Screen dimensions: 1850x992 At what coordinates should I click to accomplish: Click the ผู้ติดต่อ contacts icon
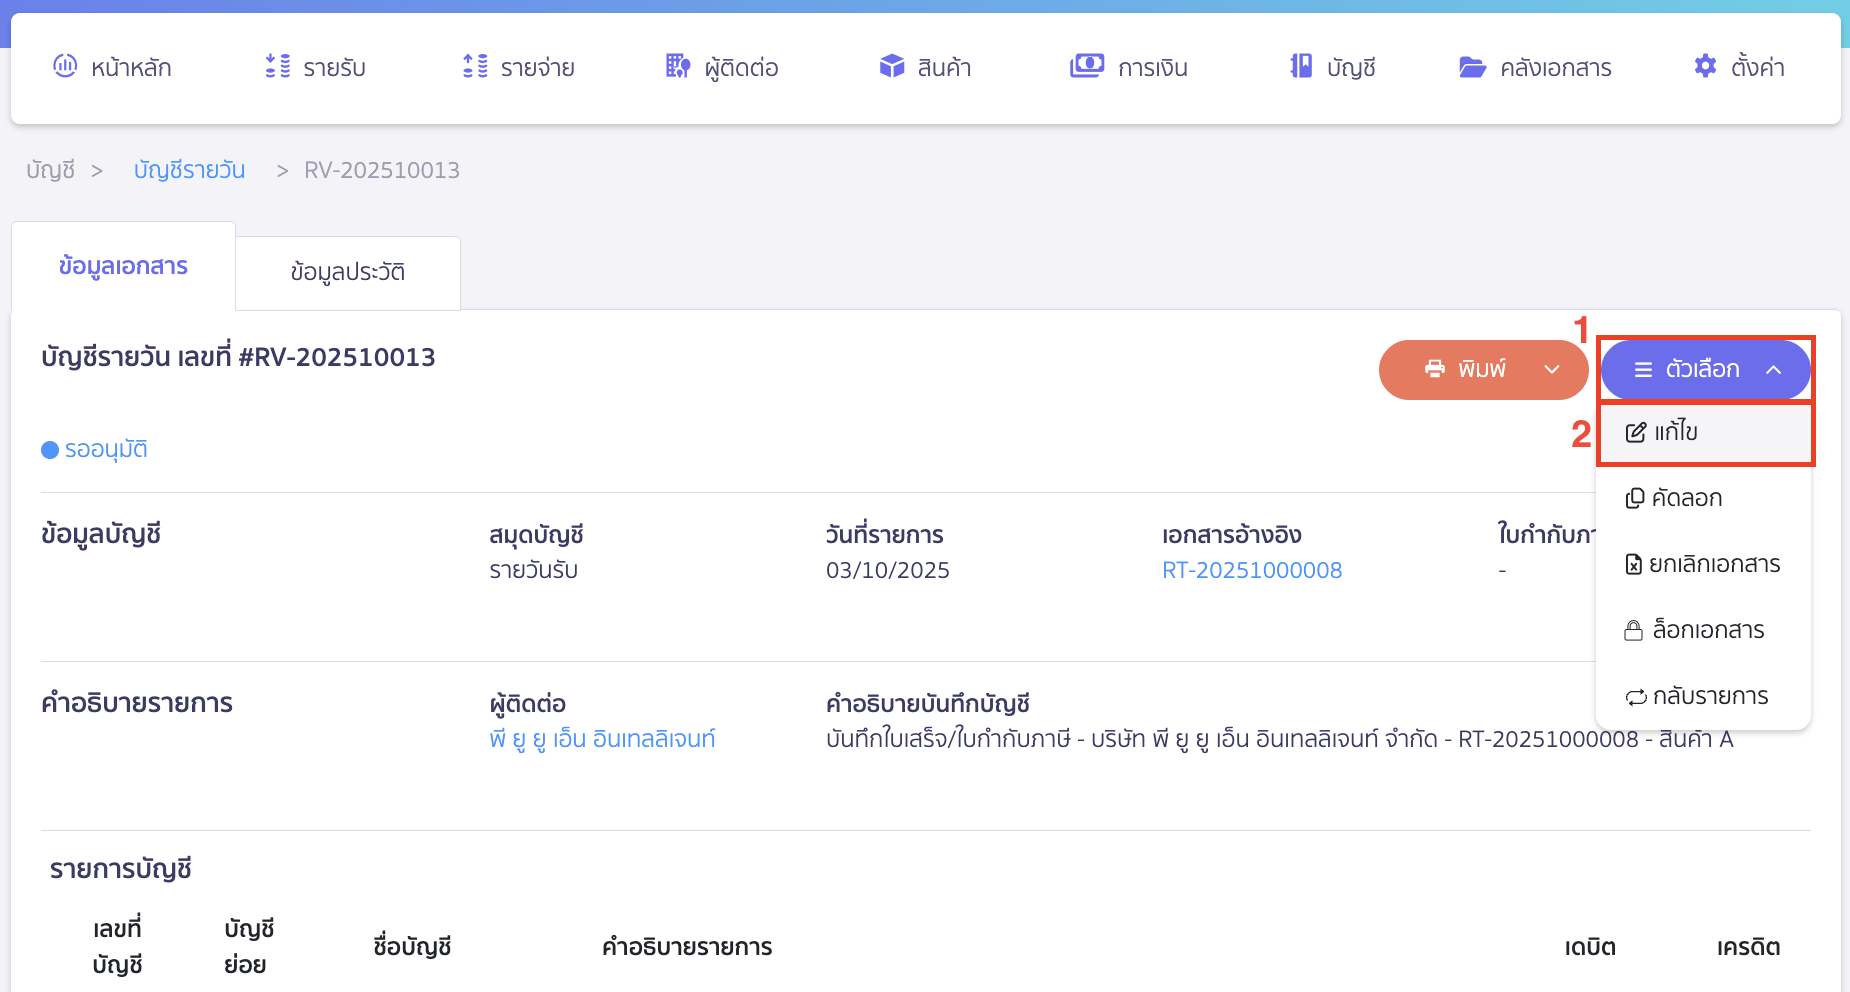tap(676, 66)
